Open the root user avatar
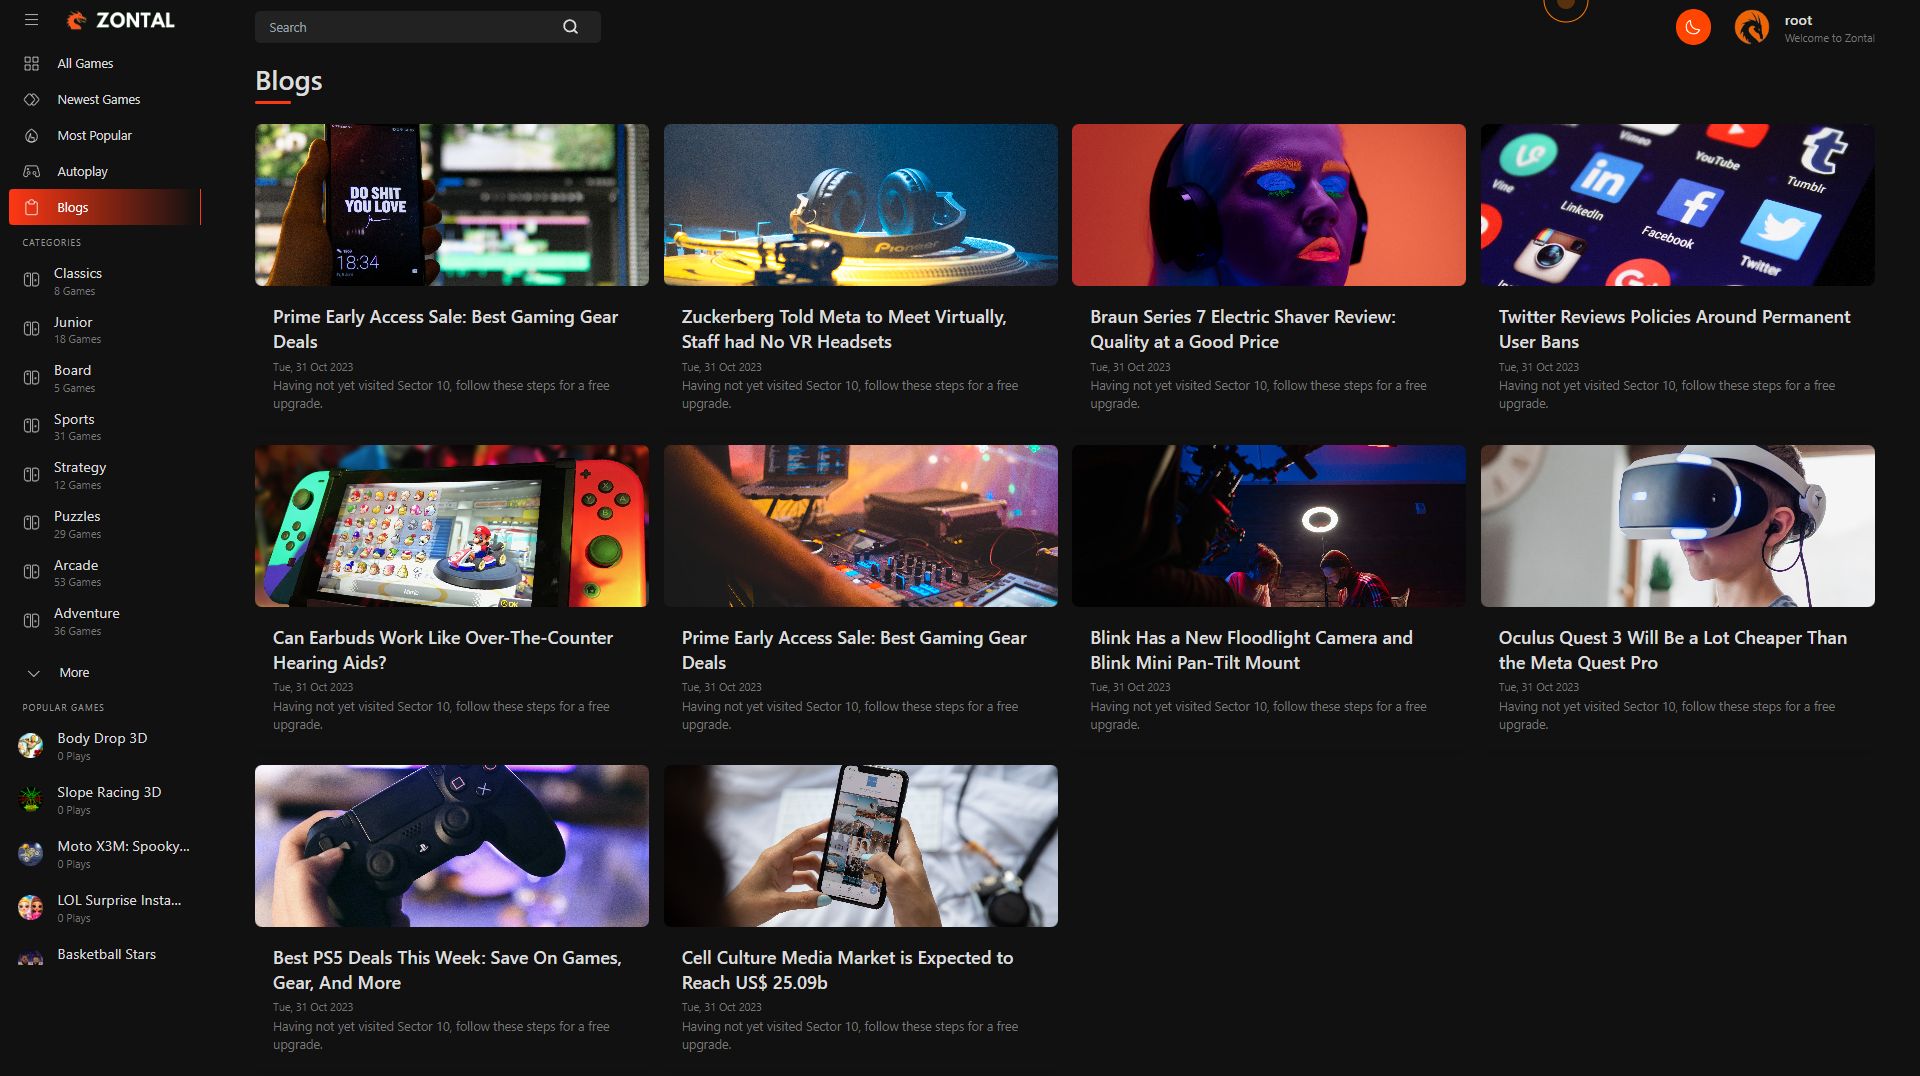This screenshot has height=1076, width=1920. (1751, 27)
